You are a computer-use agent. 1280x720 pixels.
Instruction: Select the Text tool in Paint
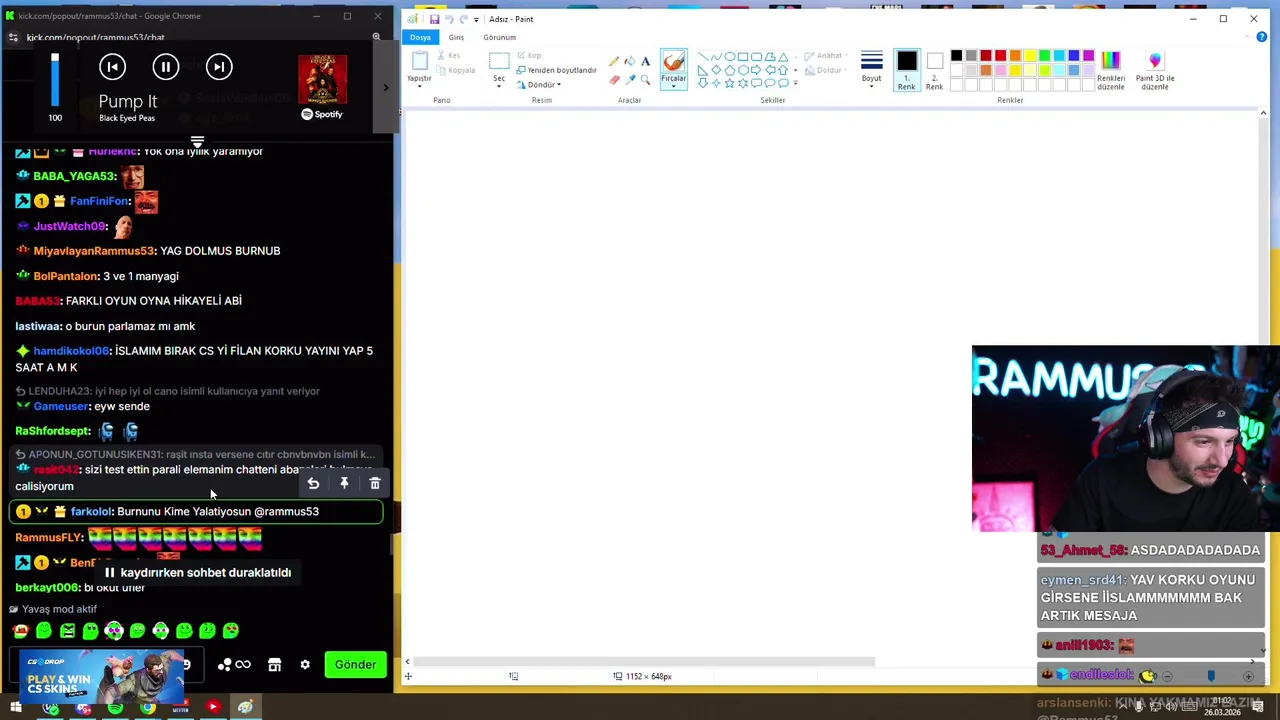pos(646,62)
